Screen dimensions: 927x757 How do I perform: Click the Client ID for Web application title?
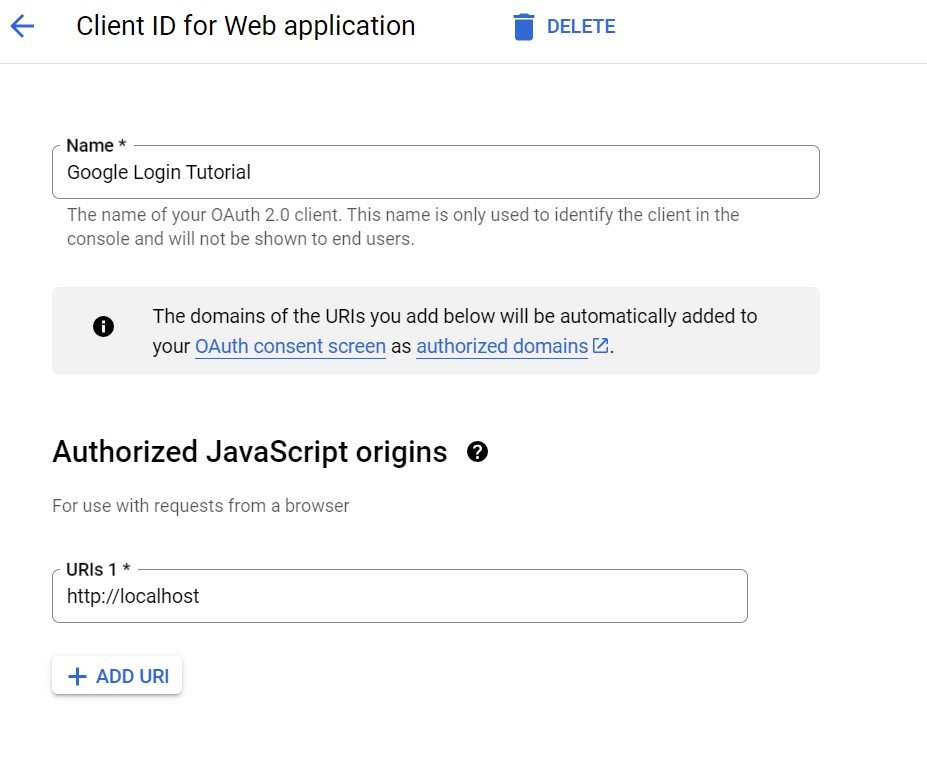click(245, 26)
